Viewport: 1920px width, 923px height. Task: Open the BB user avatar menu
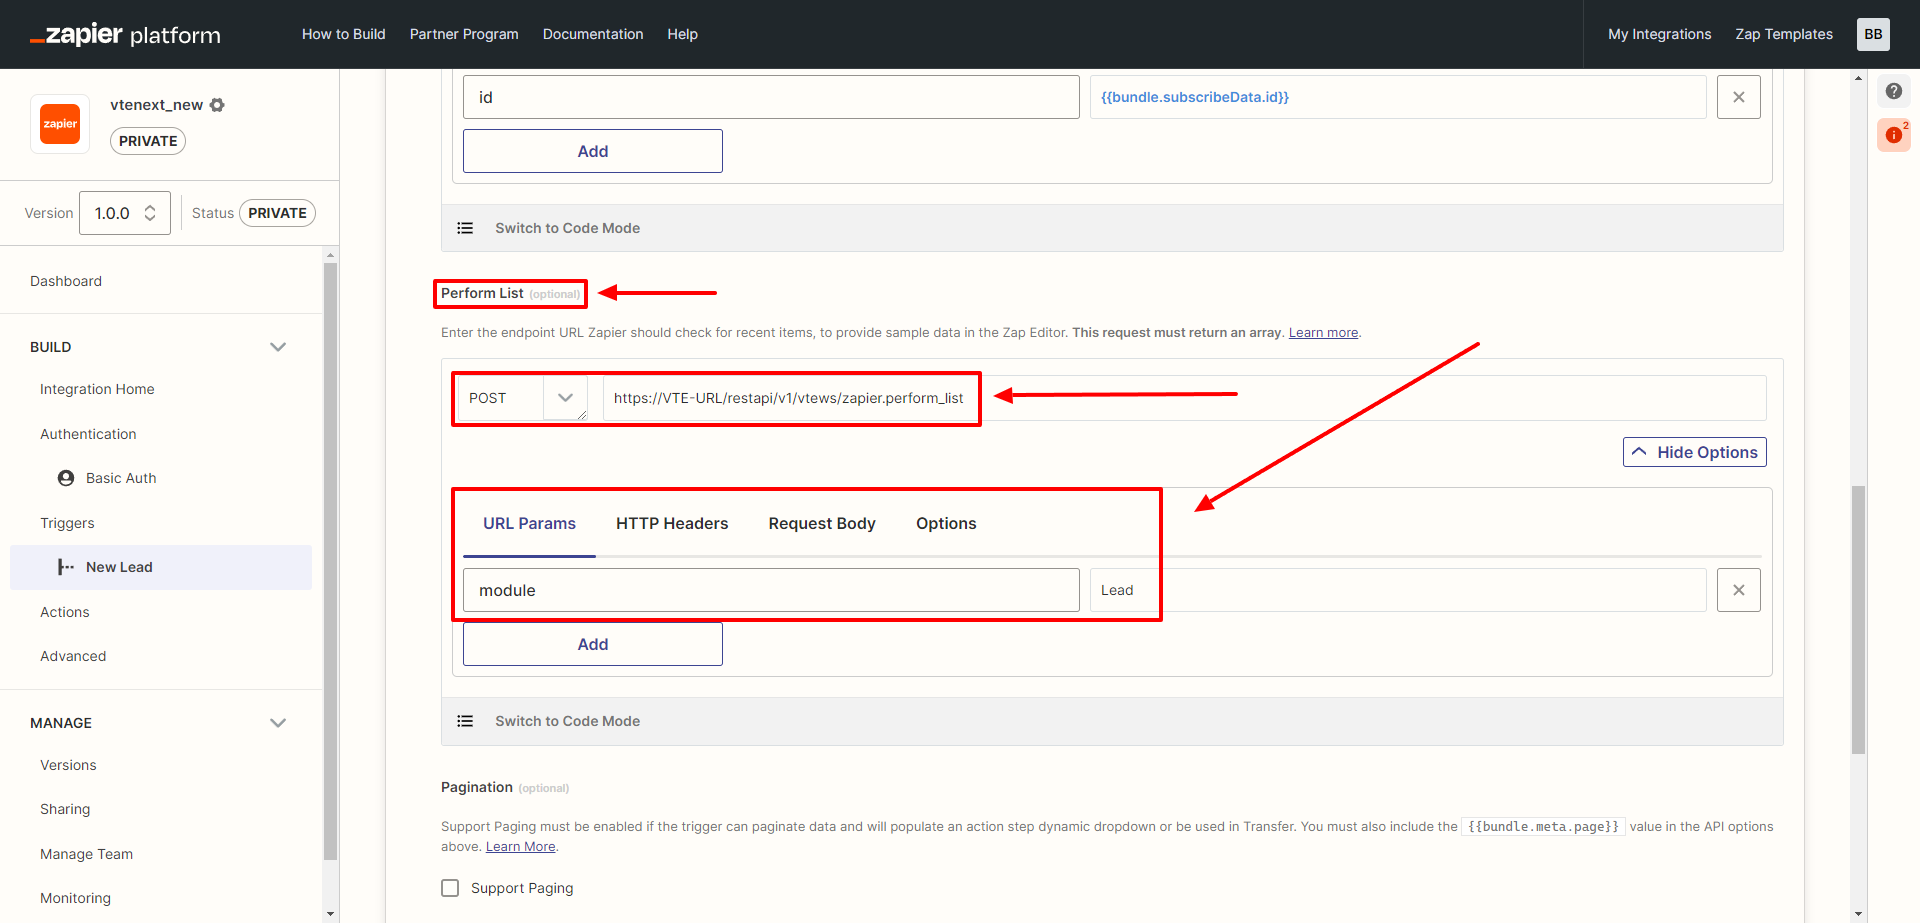1873,34
